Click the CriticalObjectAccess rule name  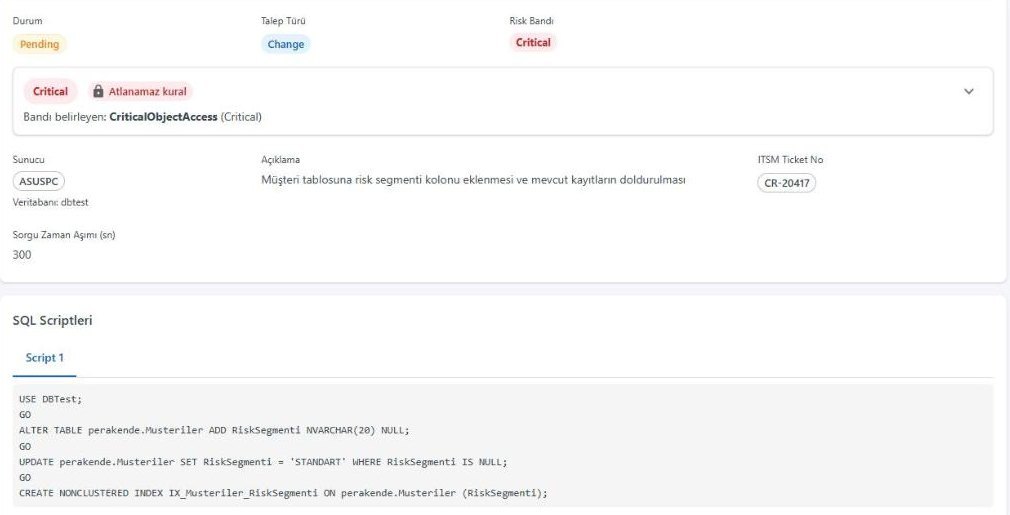pos(164,117)
